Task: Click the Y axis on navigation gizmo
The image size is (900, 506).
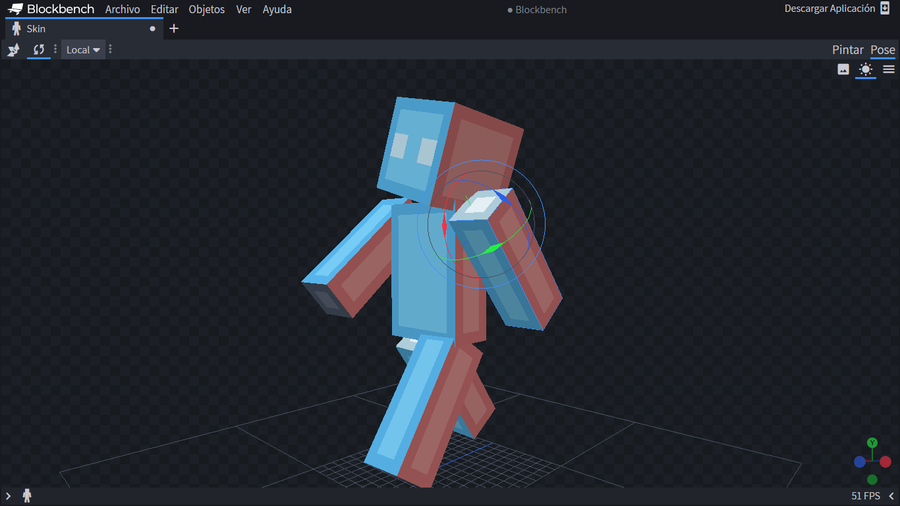Action: click(872, 443)
